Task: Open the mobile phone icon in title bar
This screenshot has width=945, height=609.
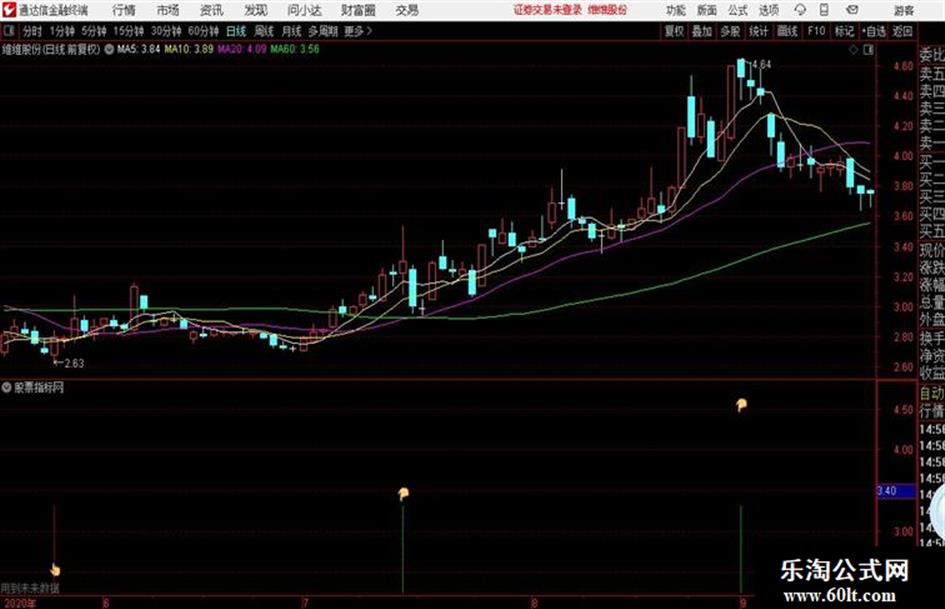Action: [824, 10]
